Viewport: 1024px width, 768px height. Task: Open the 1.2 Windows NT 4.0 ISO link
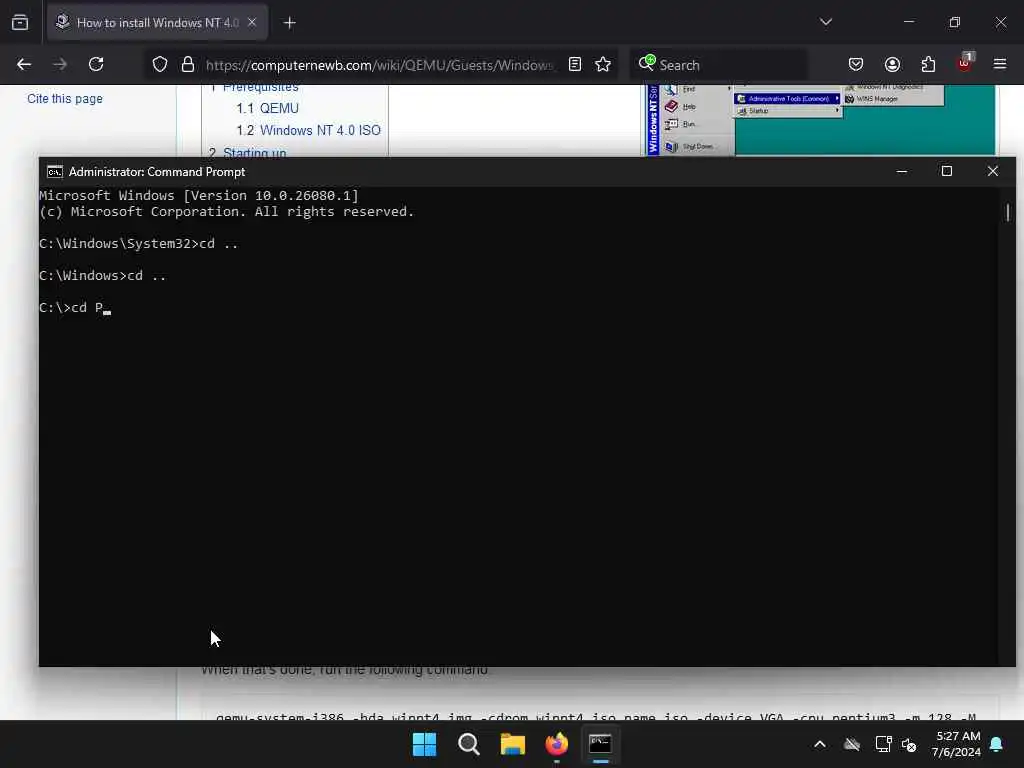tap(308, 131)
